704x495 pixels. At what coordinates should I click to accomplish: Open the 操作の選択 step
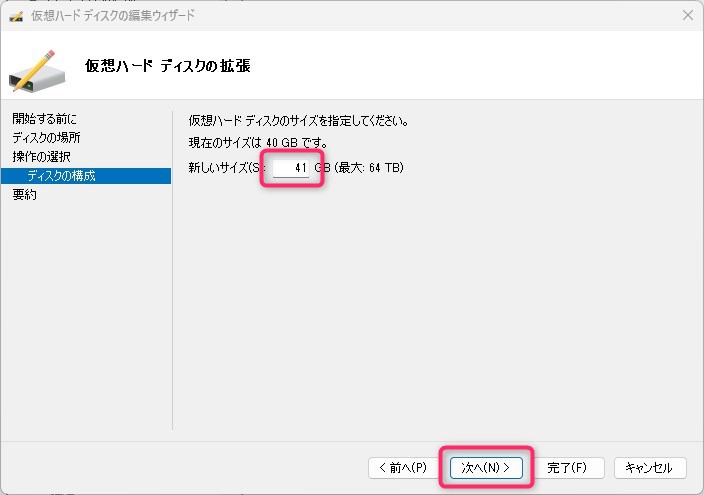tap(41, 157)
